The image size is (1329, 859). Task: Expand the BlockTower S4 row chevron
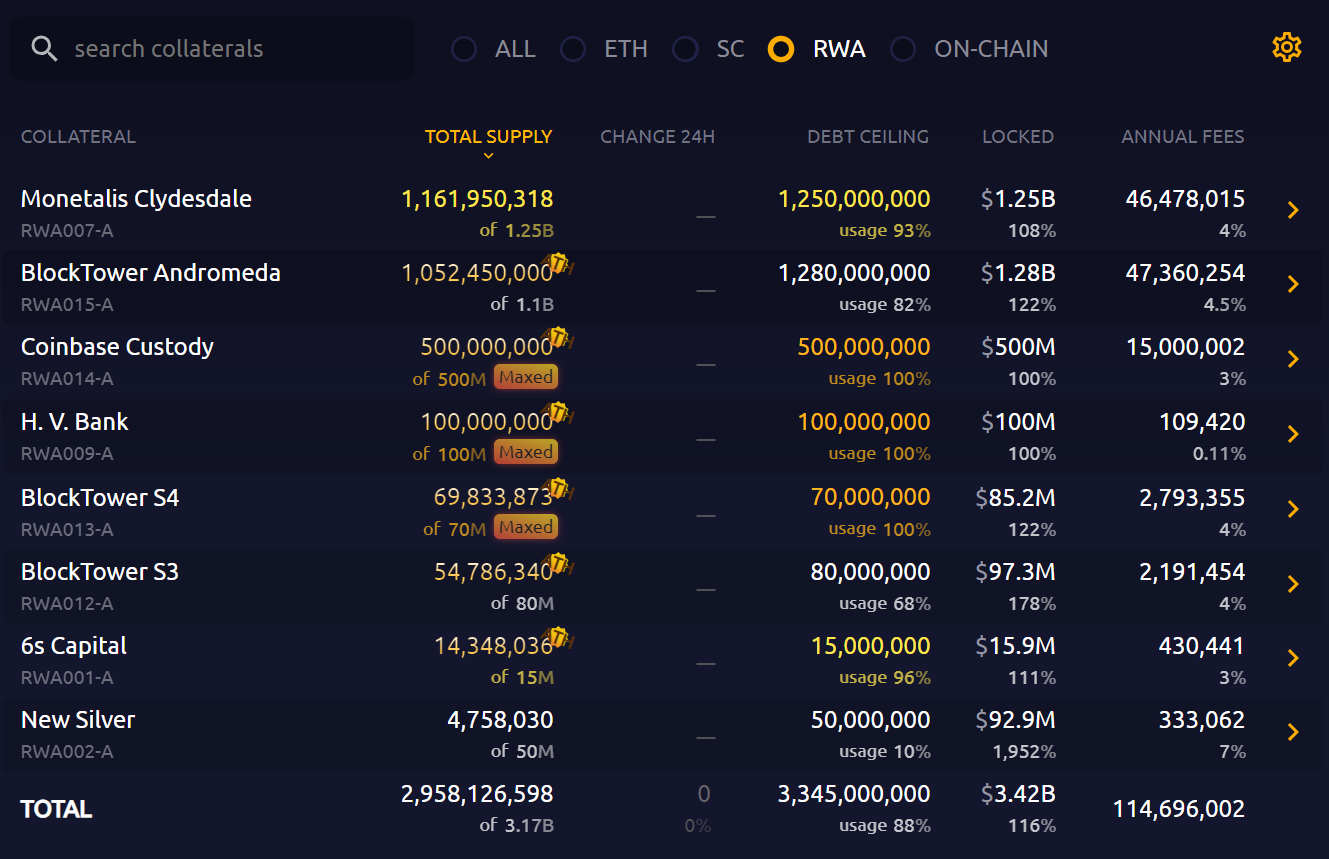point(1293,509)
